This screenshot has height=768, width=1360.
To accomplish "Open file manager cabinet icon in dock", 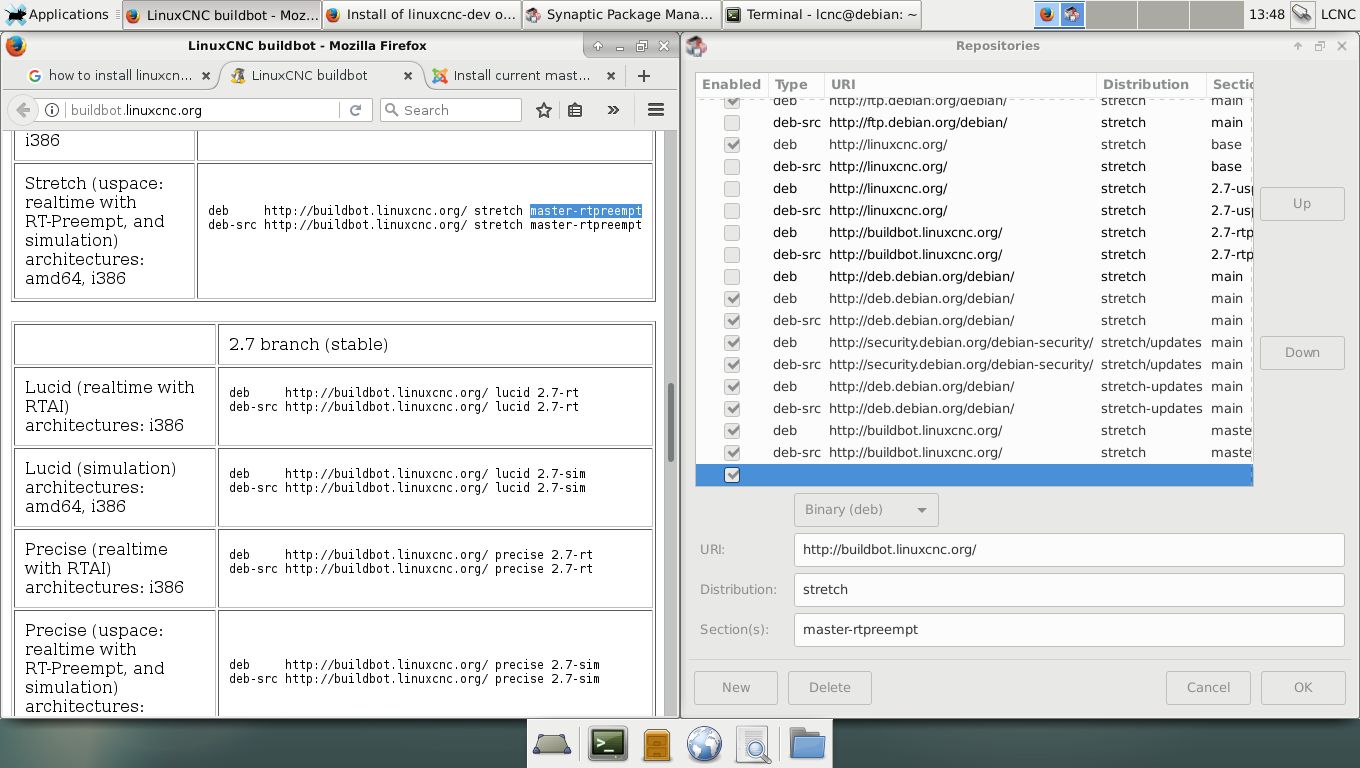I will pyautogui.click(x=657, y=744).
